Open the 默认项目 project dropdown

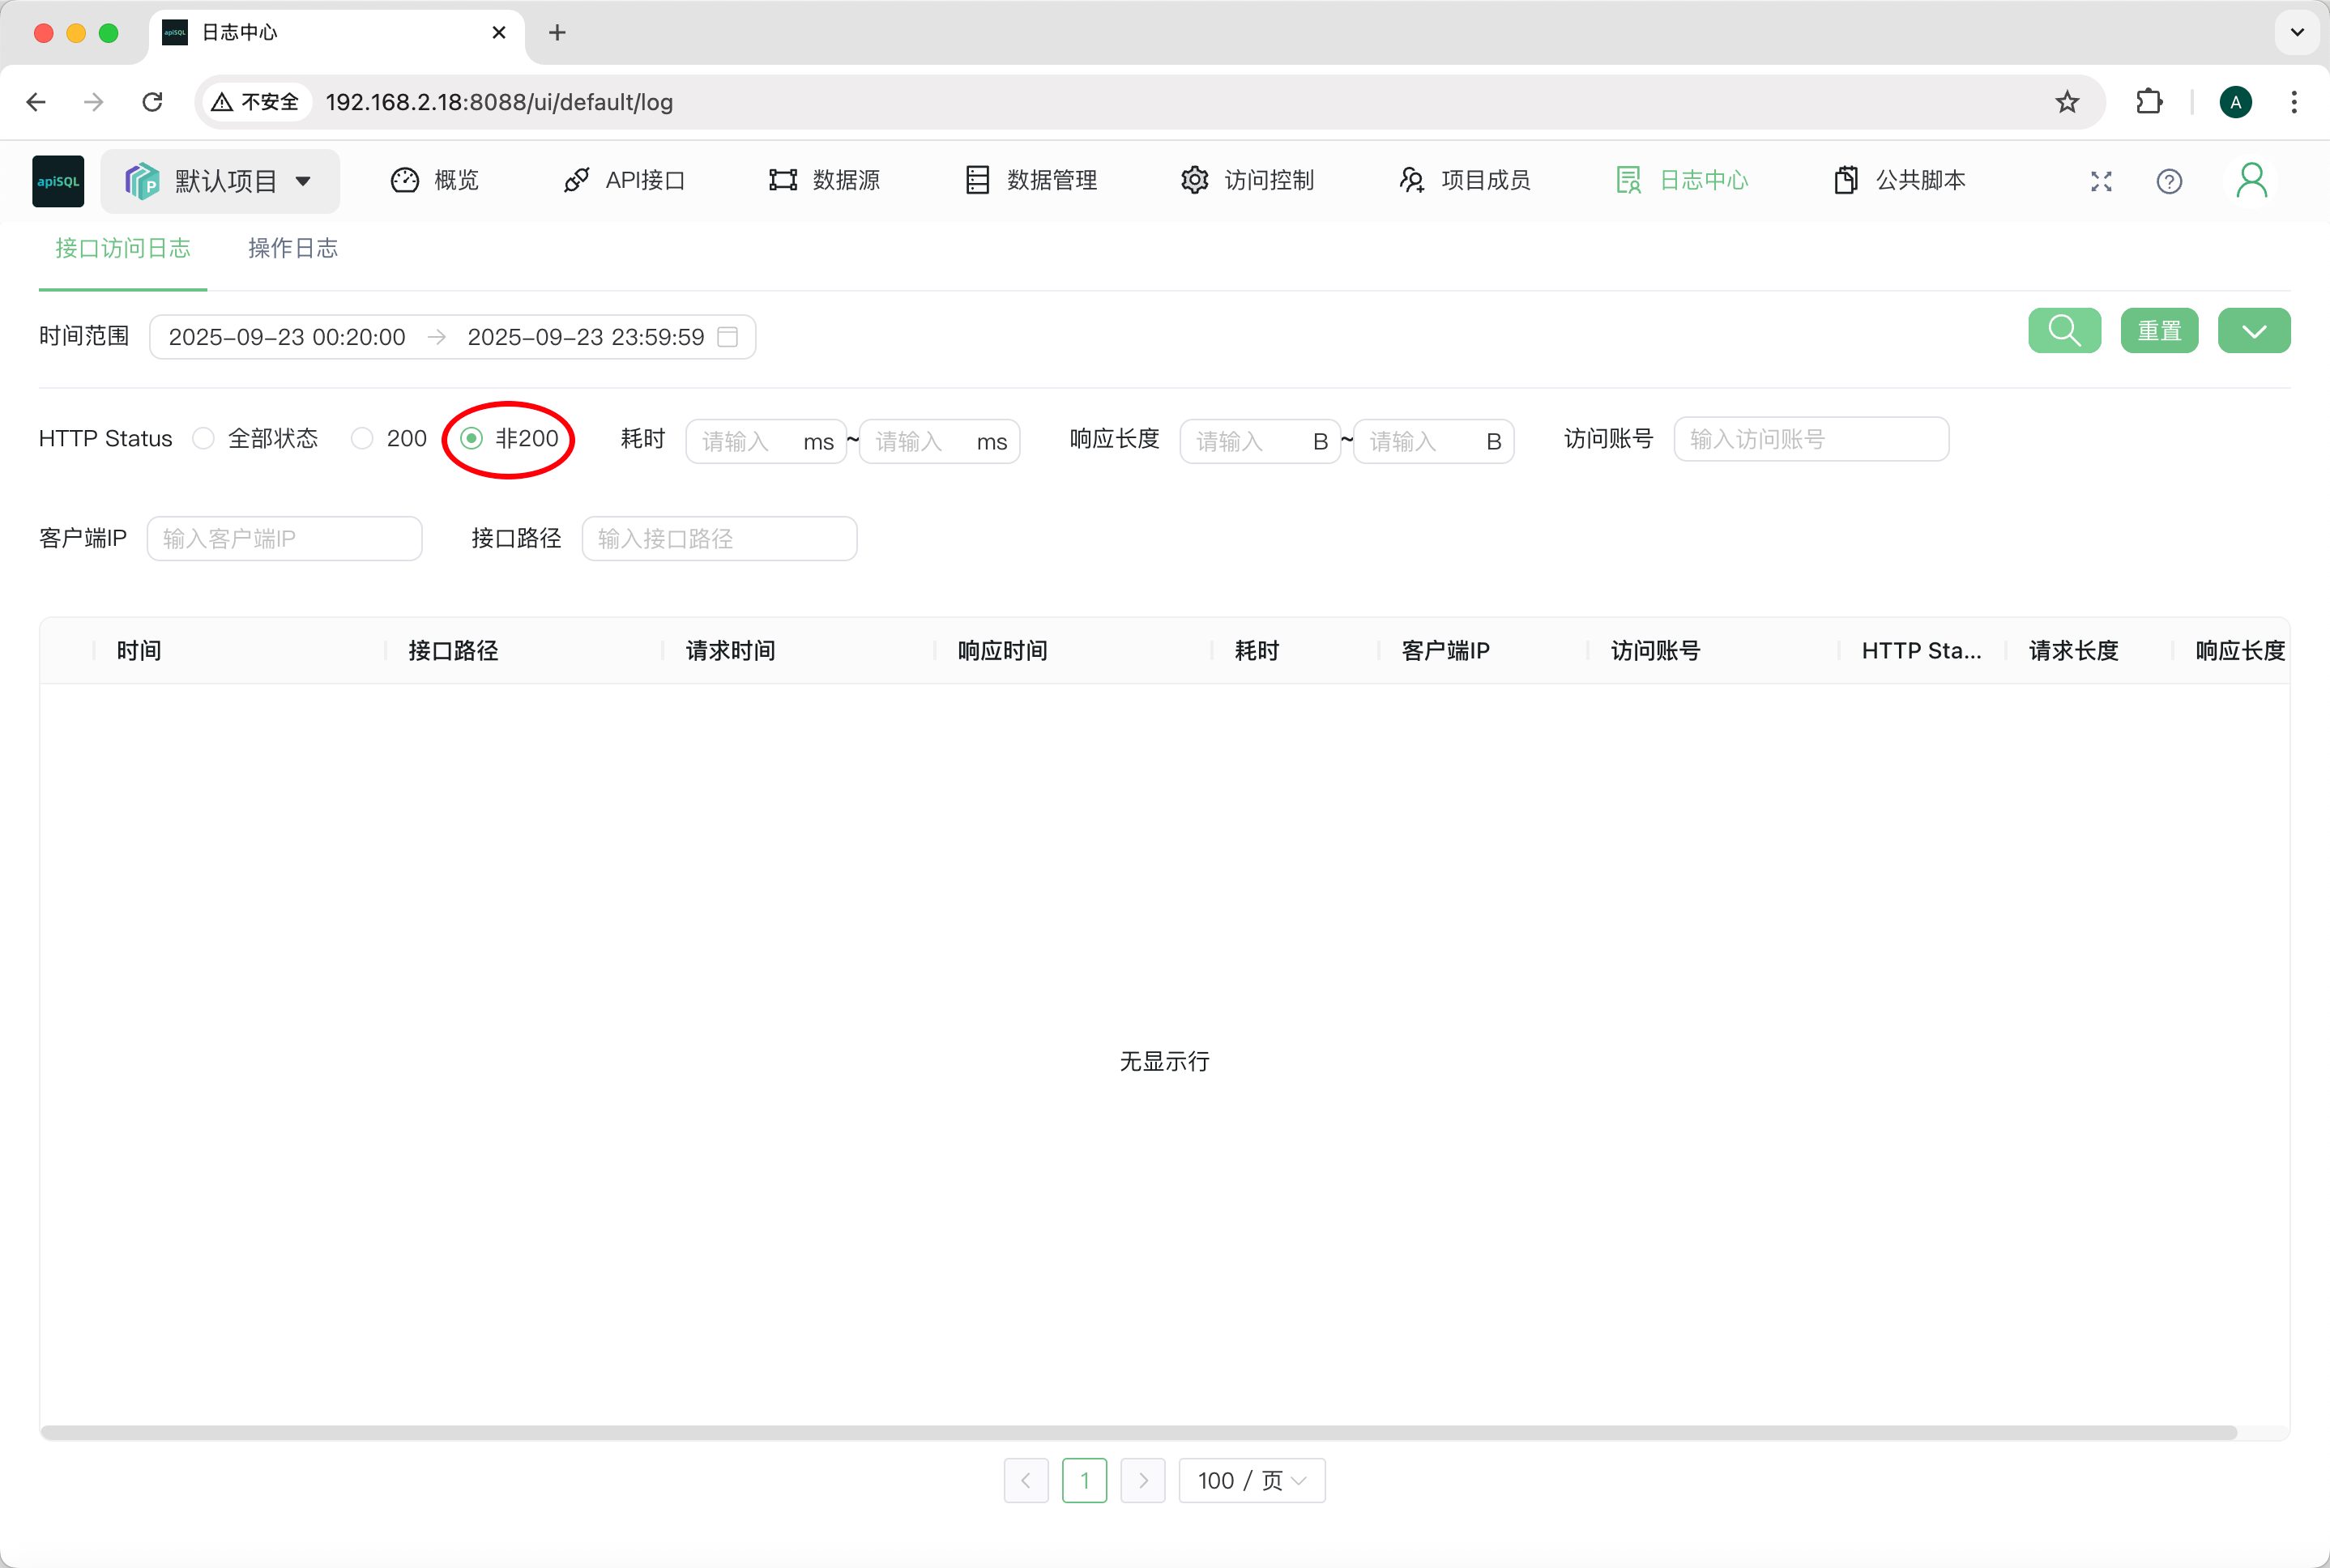point(220,181)
